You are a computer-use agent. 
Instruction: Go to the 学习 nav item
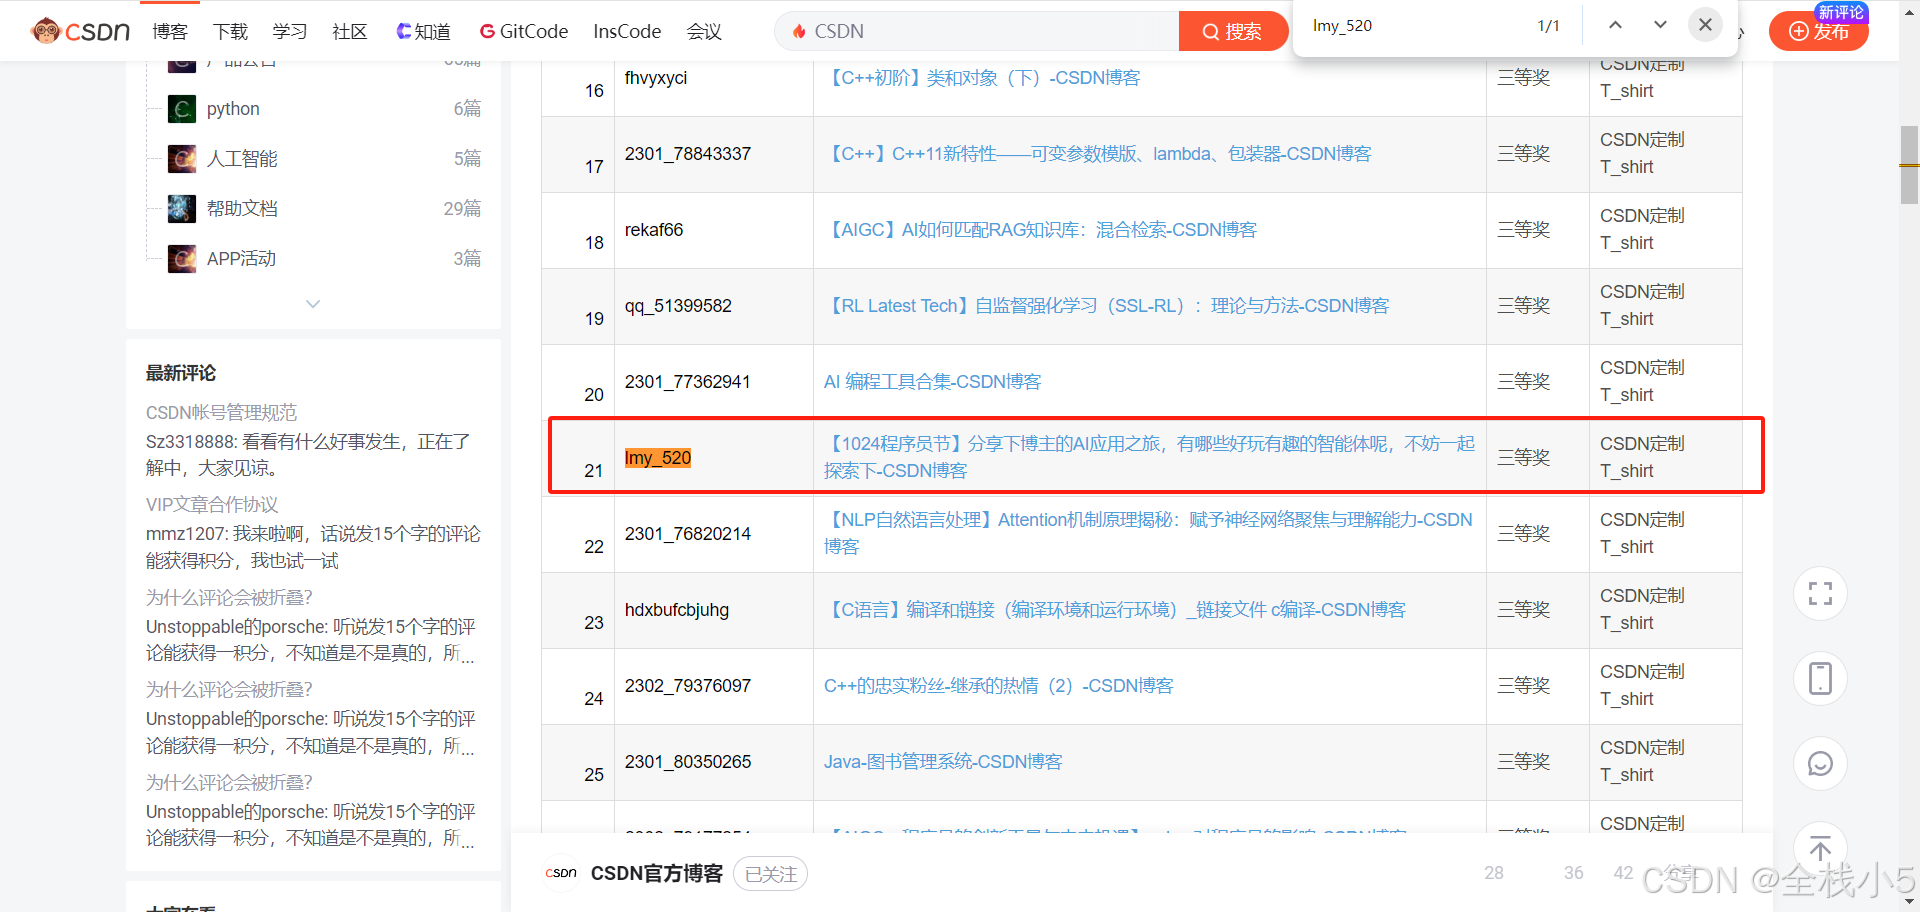(x=290, y=31)
